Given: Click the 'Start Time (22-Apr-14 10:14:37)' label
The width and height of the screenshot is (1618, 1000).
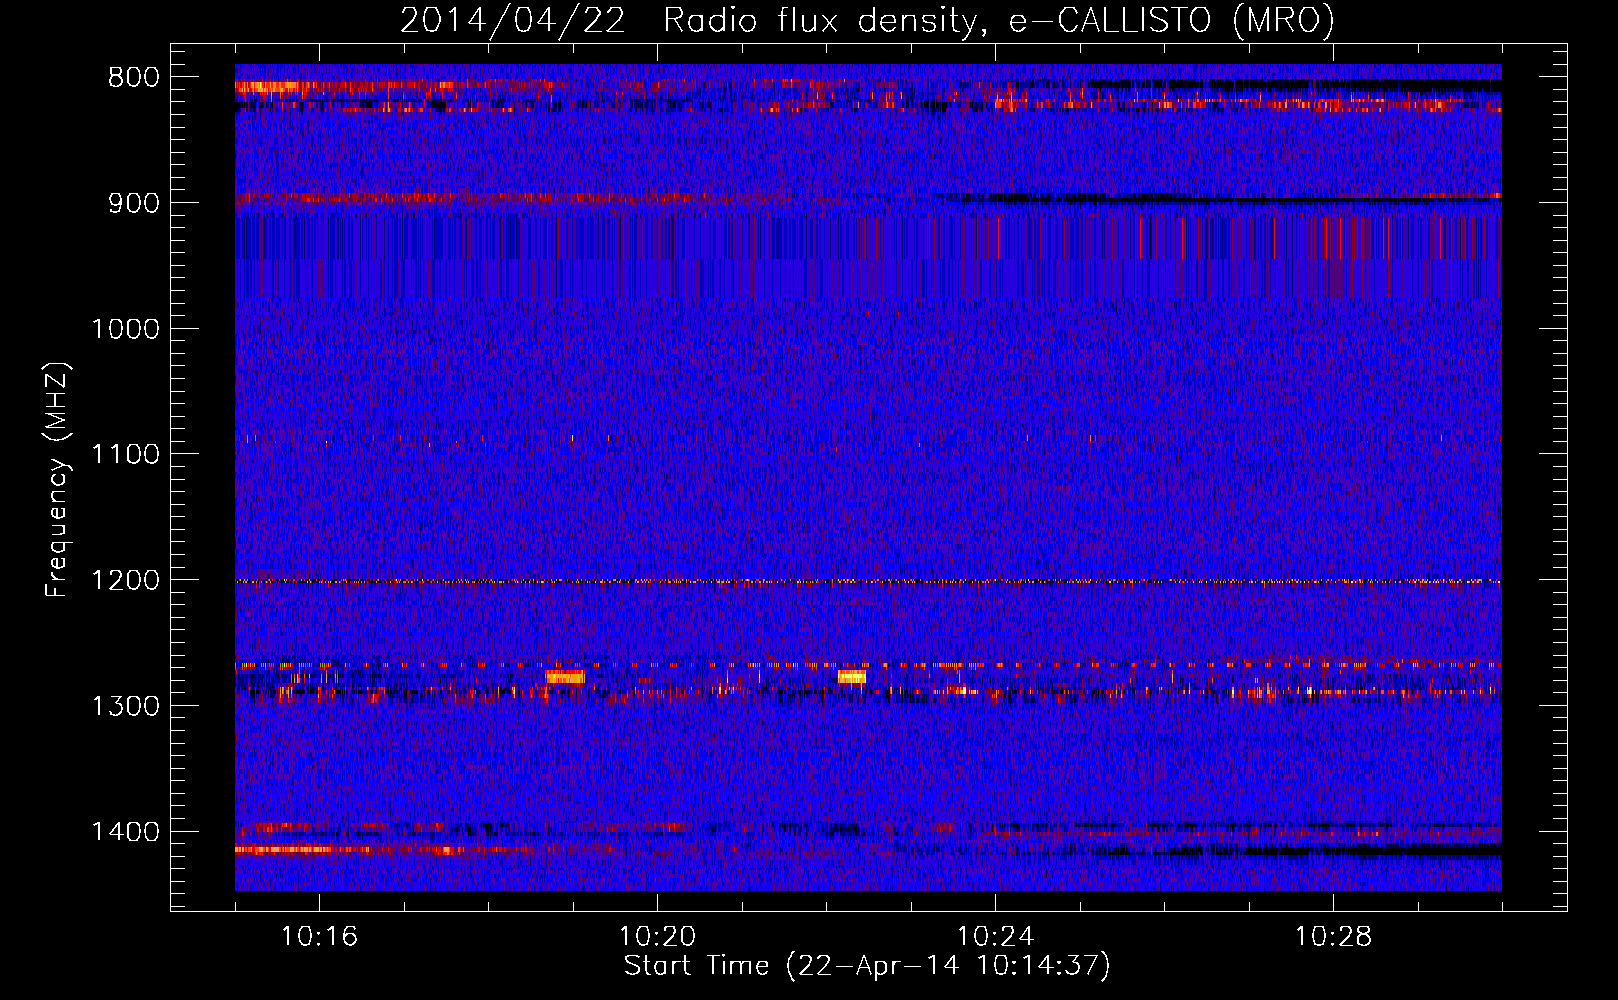Looking at the screenshot, I should [867, 966].
